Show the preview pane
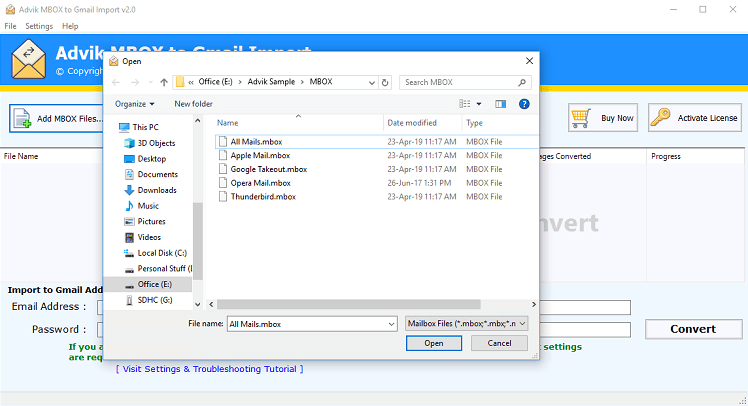 click(x=500, y=104)
